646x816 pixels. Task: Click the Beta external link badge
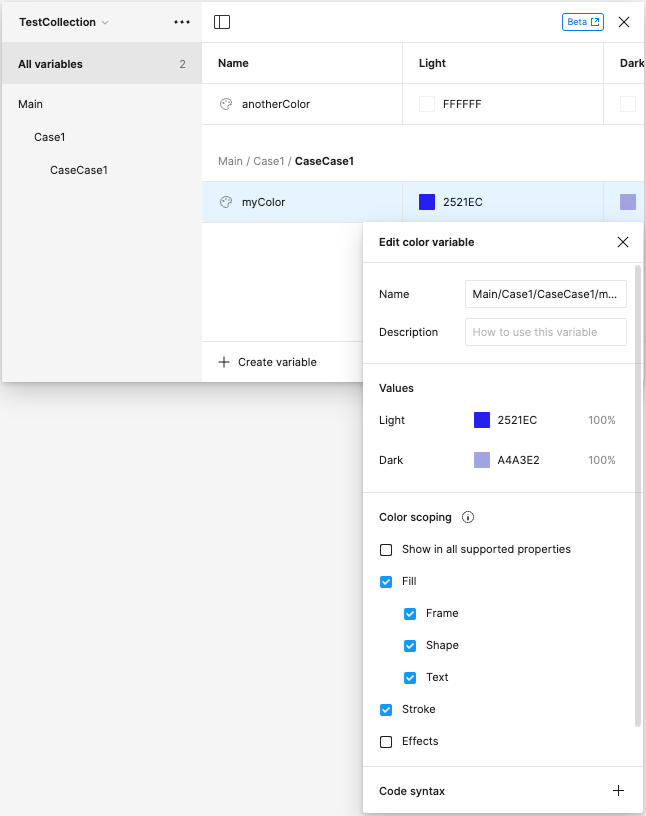[x=582, y=22]
